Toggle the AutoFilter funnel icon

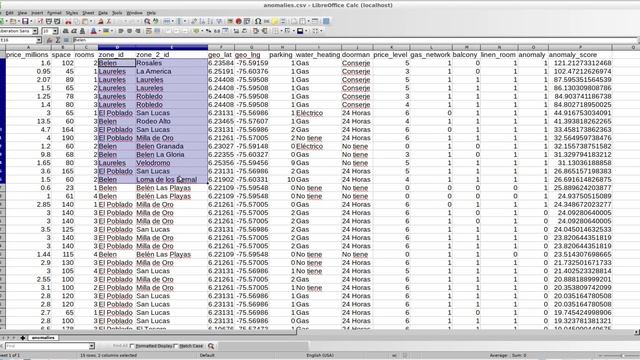point(219,21)
